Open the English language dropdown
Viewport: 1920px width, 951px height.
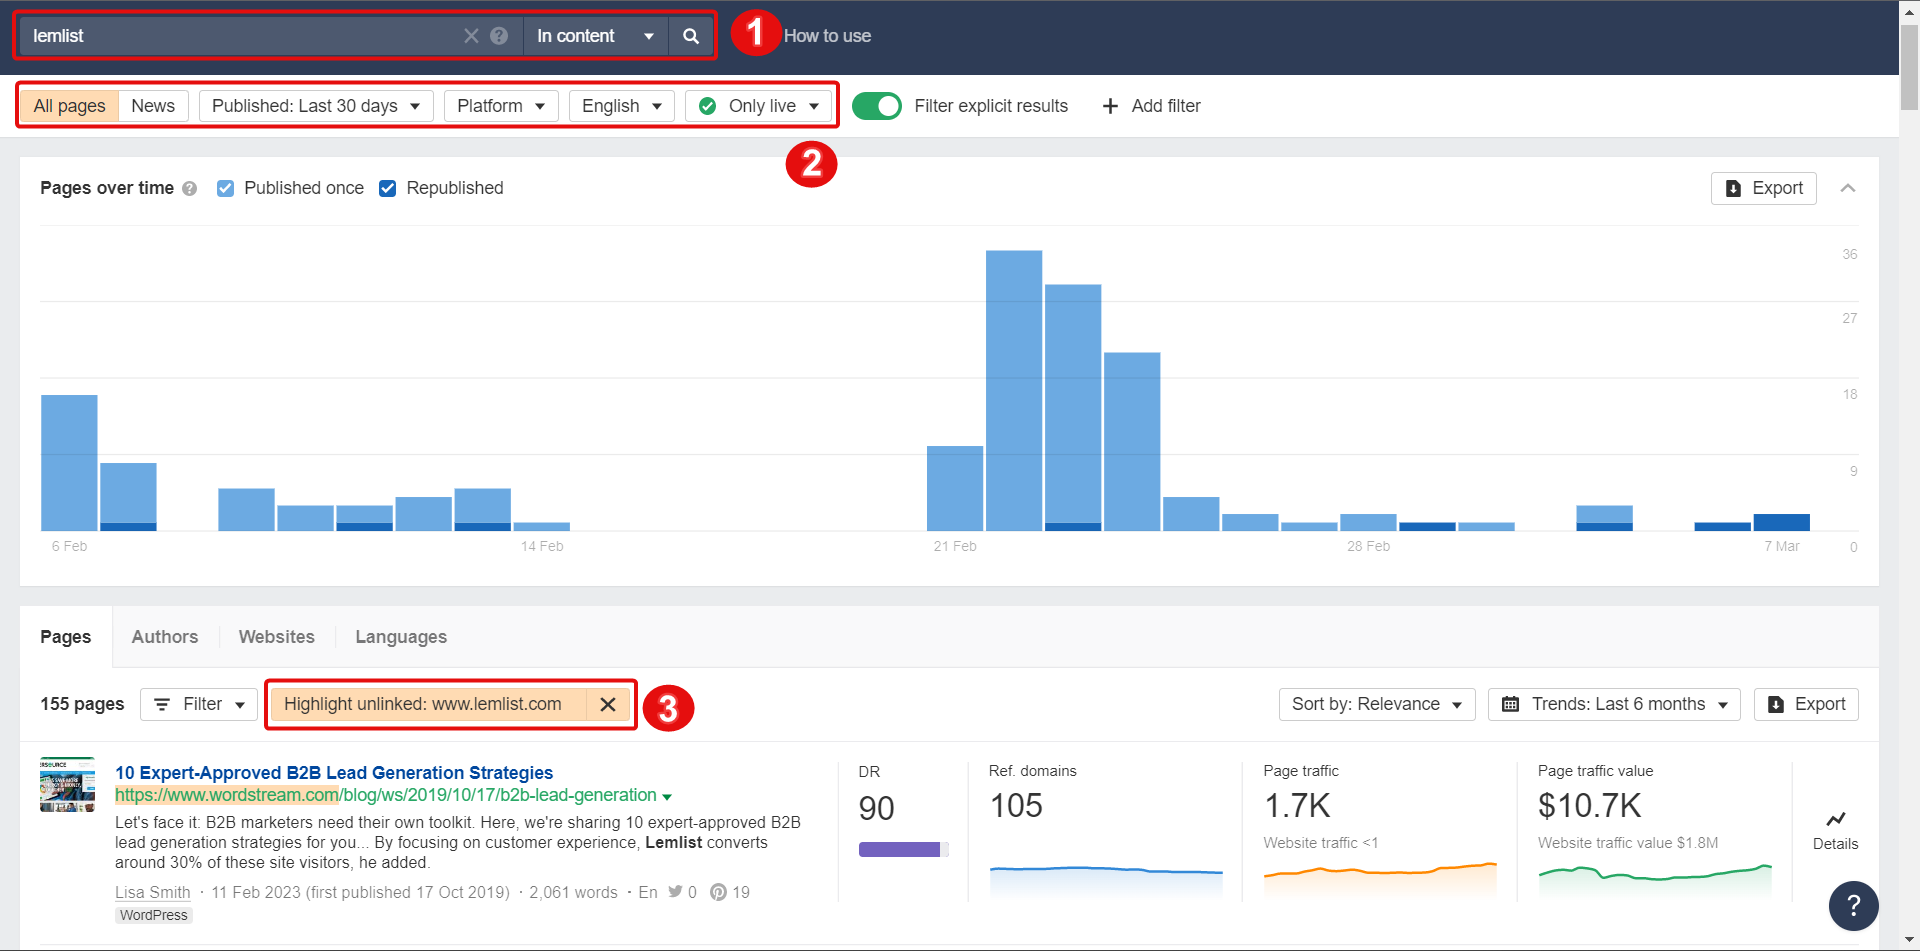click(622, 106)
